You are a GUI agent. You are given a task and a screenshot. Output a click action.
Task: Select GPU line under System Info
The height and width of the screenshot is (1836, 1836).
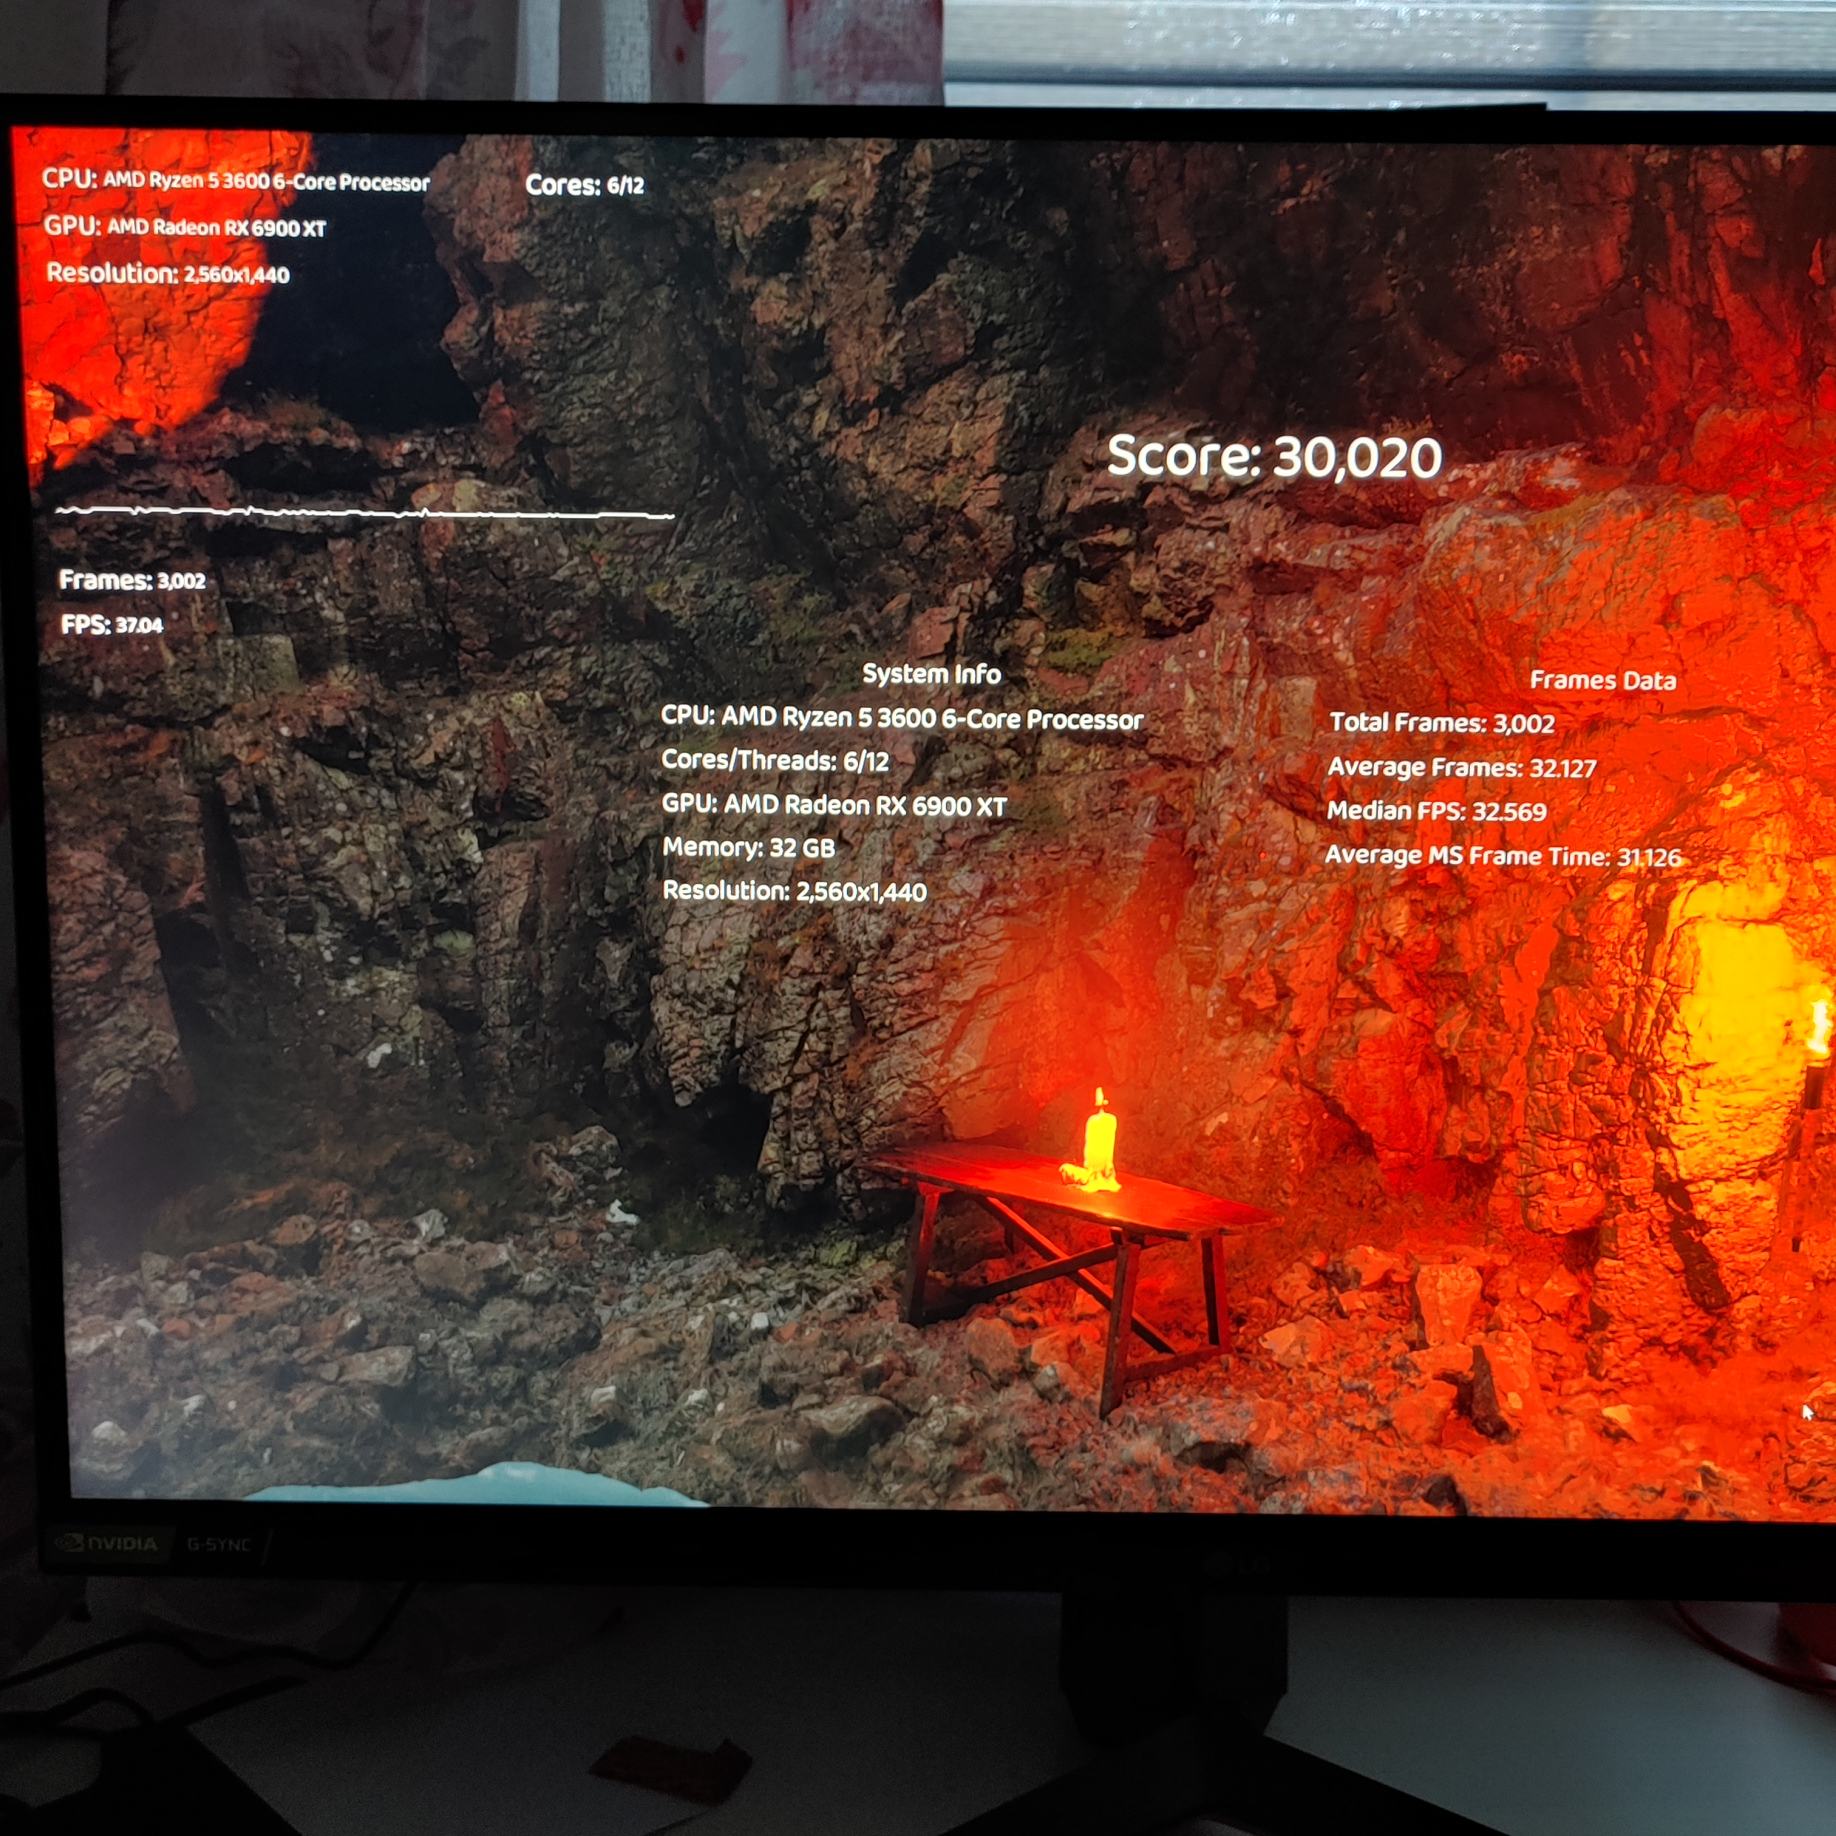[x=834, y=805]
